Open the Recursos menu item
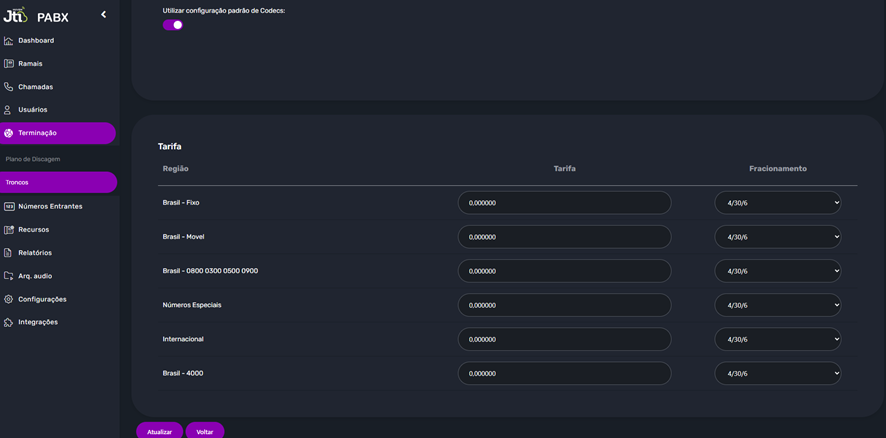 [33, 230]
